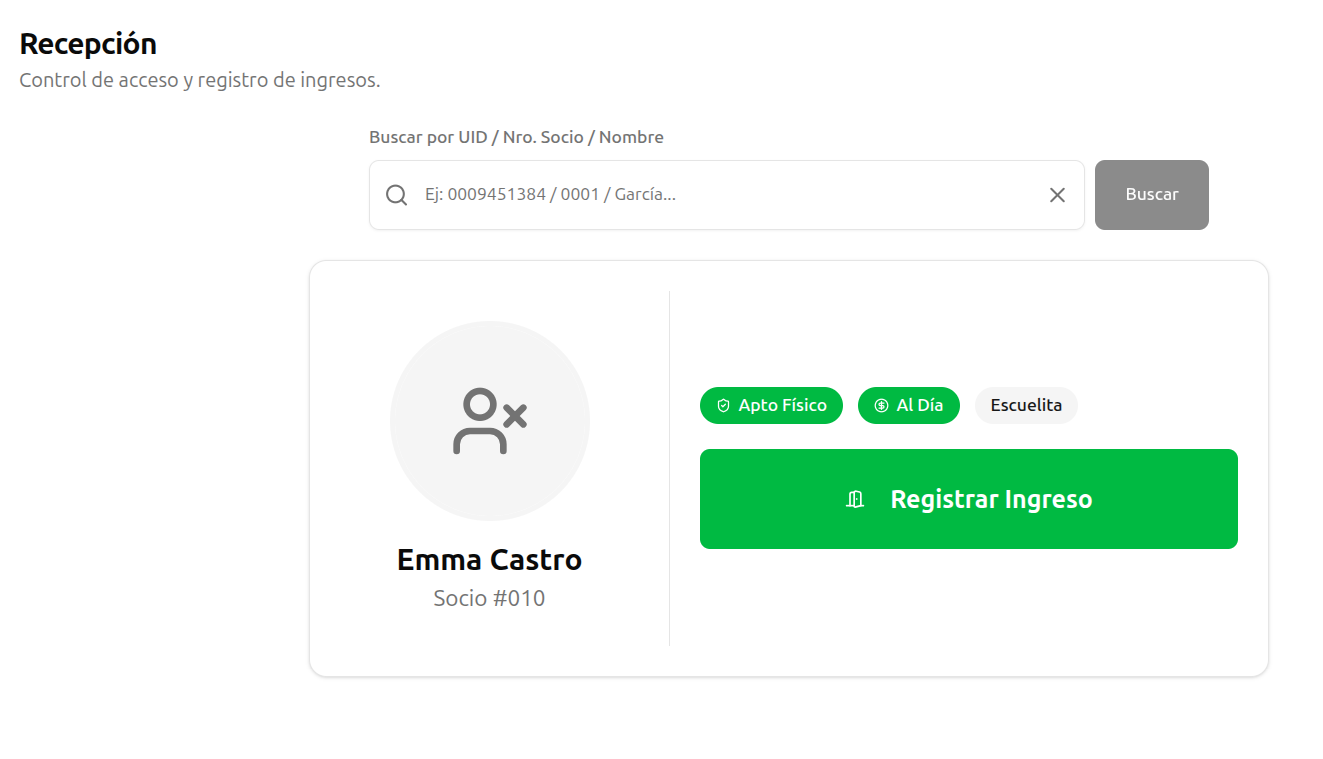
Task: Click the Buscar por UID / Nro. Socio / Nombre label
Action: coord(517,137)
